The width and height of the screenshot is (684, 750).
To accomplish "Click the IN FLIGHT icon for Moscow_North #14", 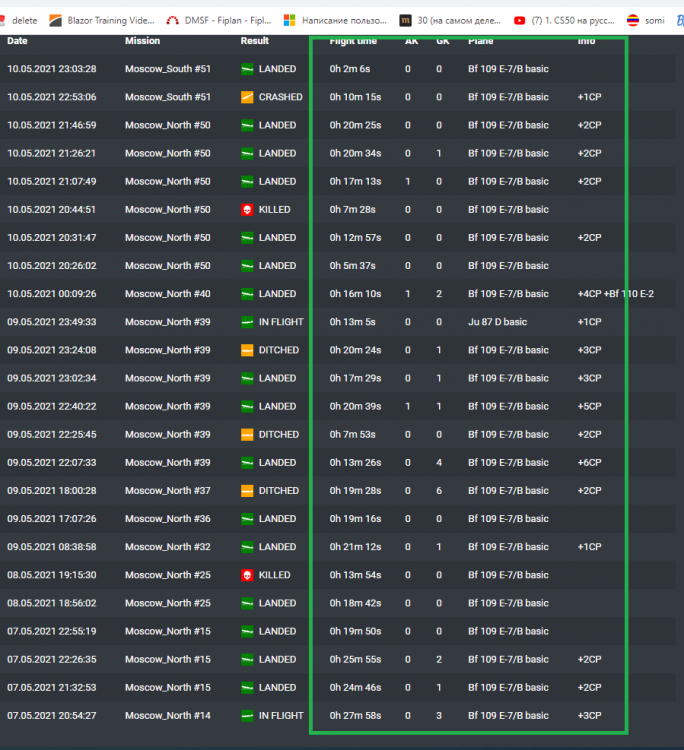I will pos(247,716).
